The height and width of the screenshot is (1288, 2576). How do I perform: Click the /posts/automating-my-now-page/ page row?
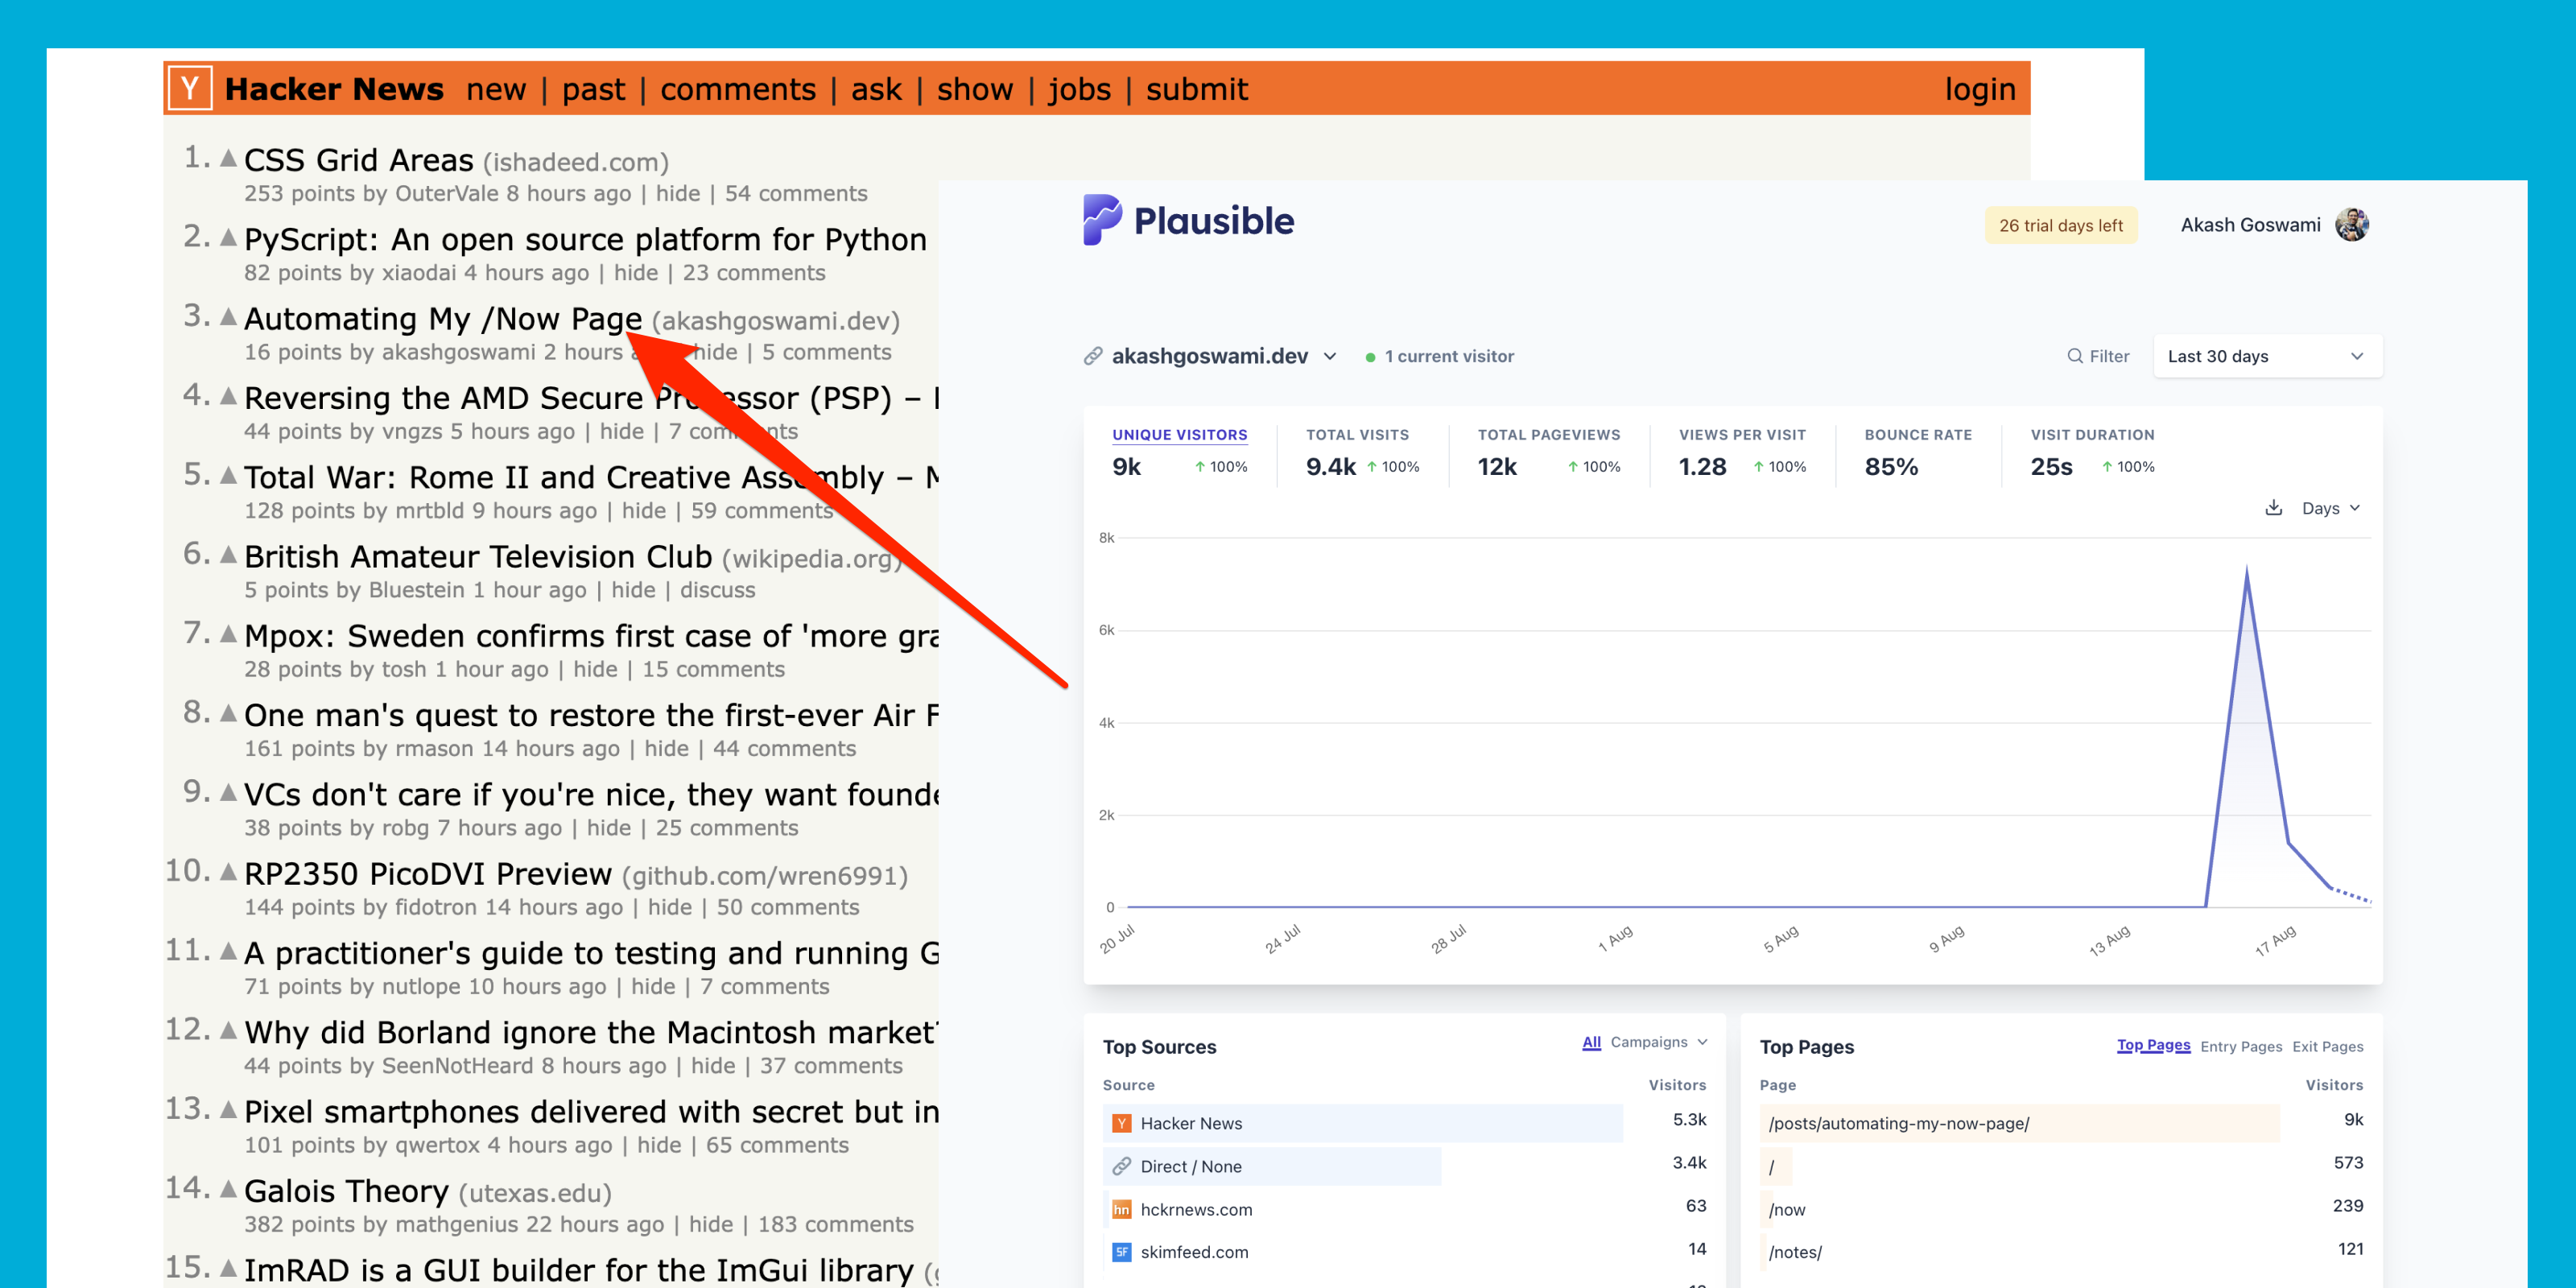[x=2061, y=1123]
